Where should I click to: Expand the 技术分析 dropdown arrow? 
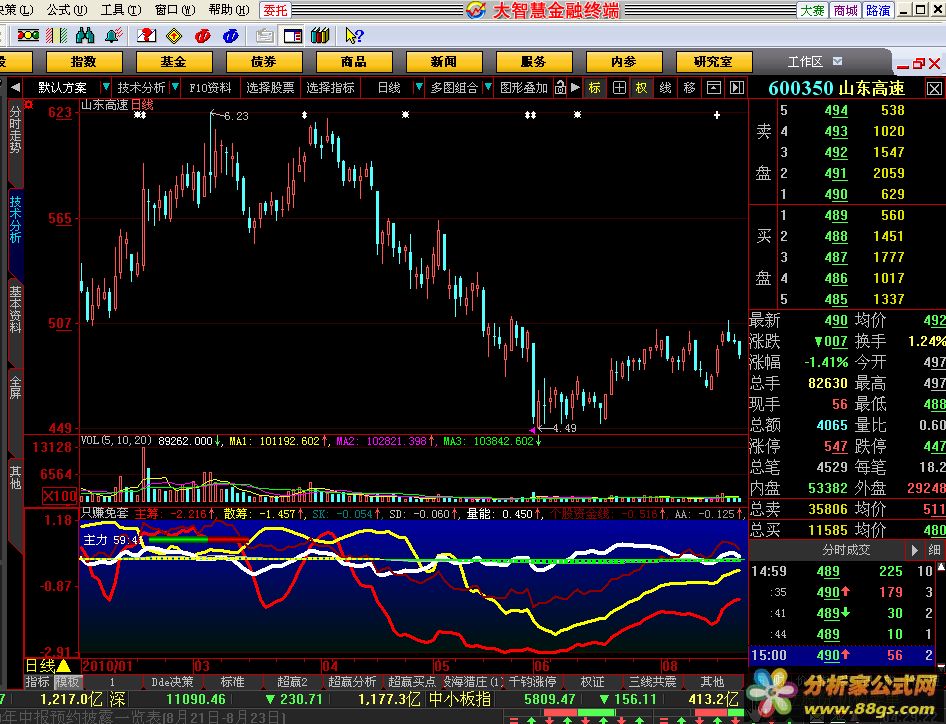175,87
